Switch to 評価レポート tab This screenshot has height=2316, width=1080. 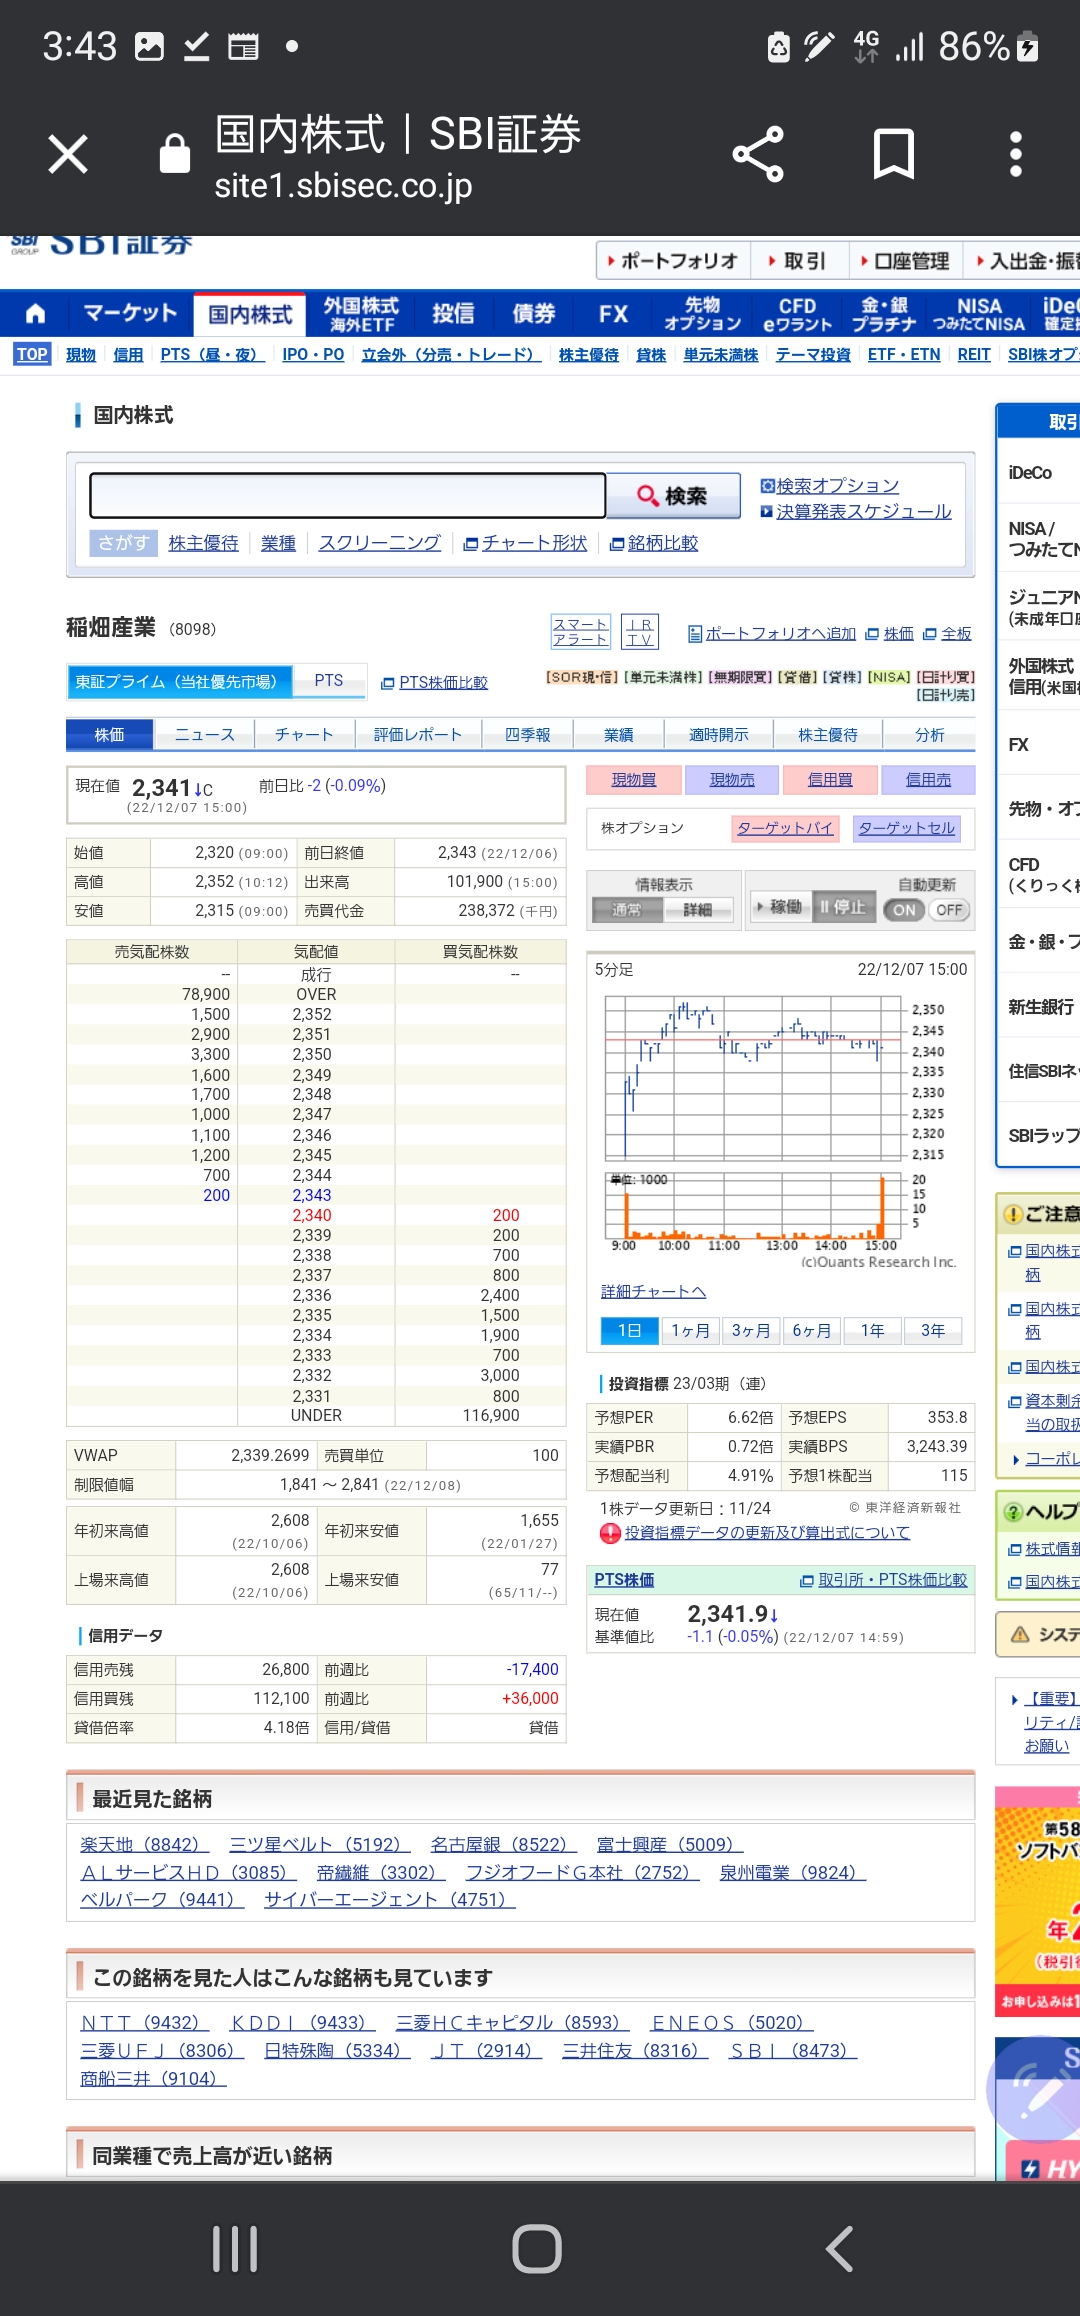click(x=418, y=735)
